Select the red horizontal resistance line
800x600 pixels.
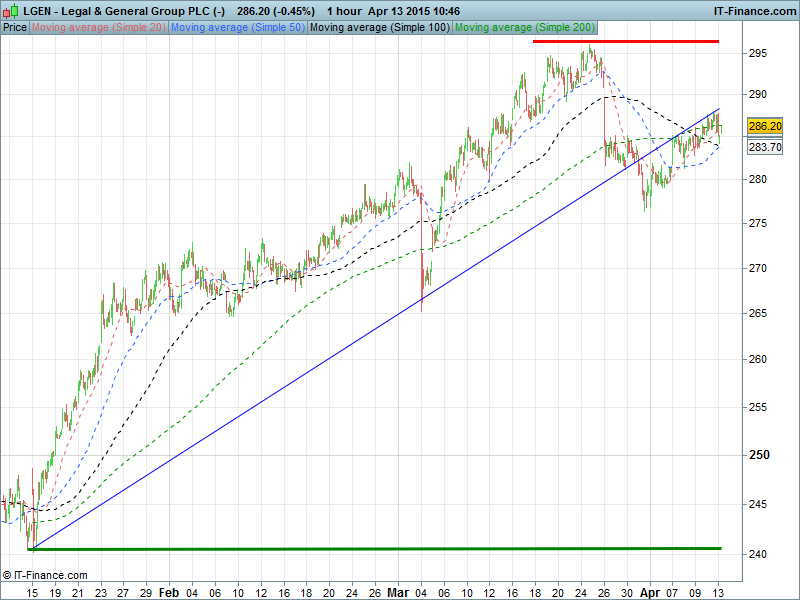pos(625,41)
